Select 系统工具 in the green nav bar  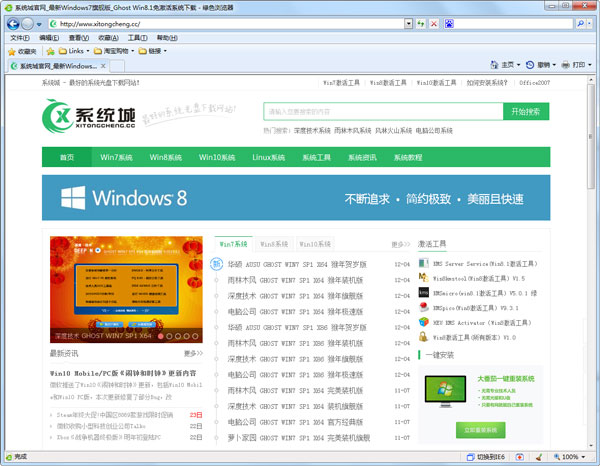316,157
